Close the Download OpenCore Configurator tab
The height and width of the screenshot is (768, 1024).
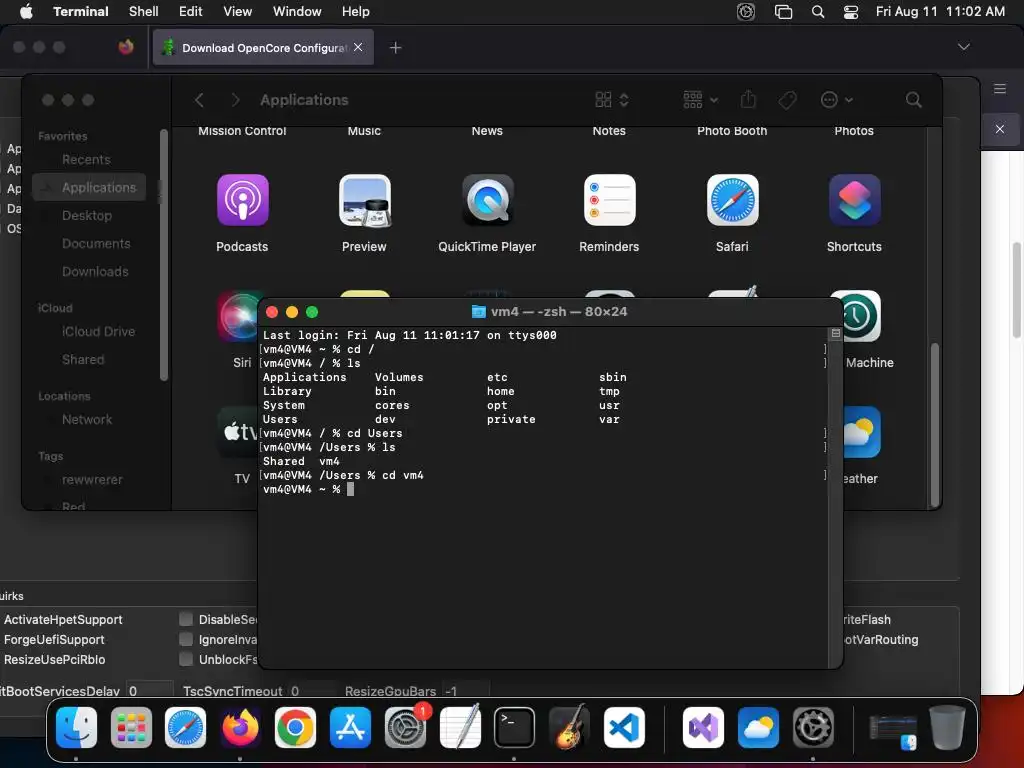358,47
